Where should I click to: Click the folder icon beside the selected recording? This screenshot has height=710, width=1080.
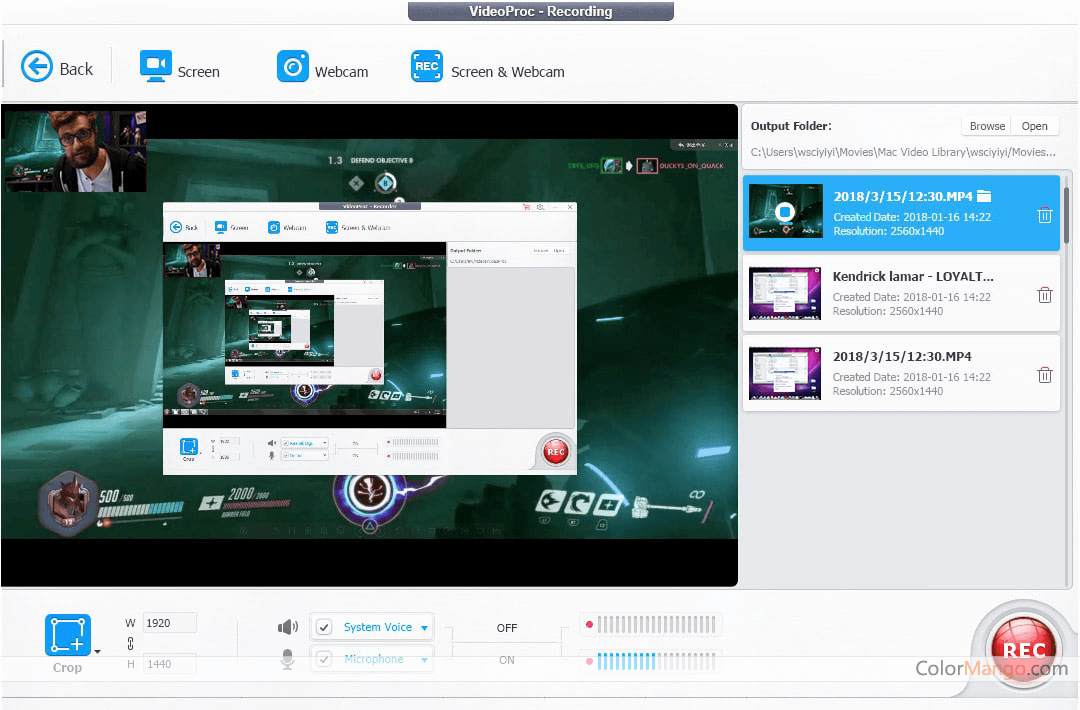coord(984,196)
